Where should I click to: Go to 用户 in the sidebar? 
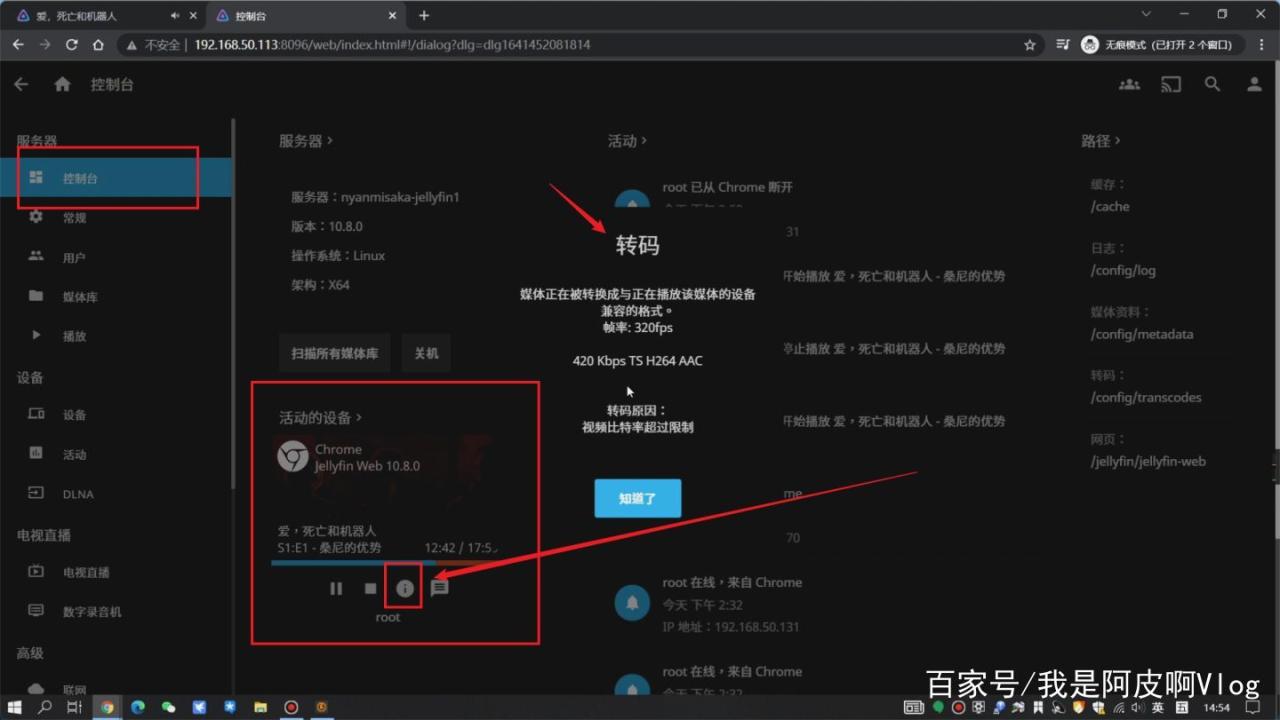pyautogui.click(x=116, y=257)
